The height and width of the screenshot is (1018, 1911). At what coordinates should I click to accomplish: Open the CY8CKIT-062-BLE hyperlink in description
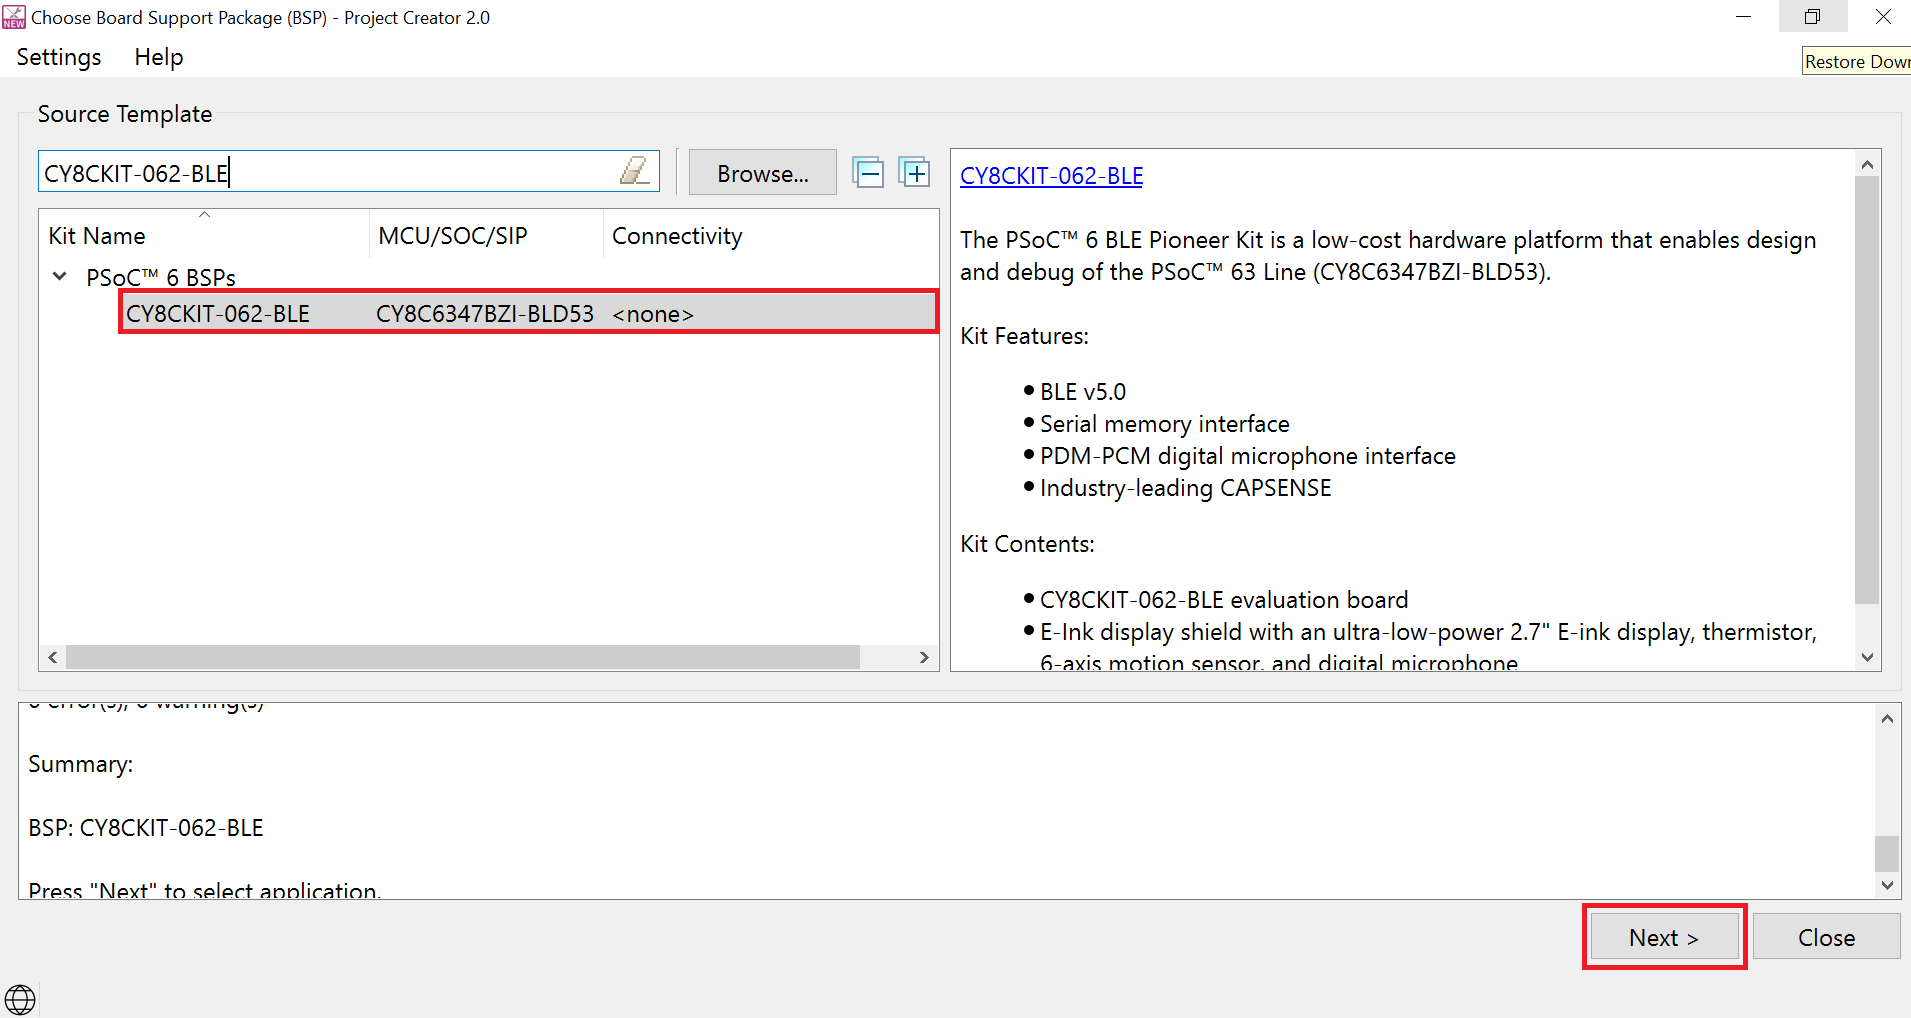click(x=1051, y=176)
